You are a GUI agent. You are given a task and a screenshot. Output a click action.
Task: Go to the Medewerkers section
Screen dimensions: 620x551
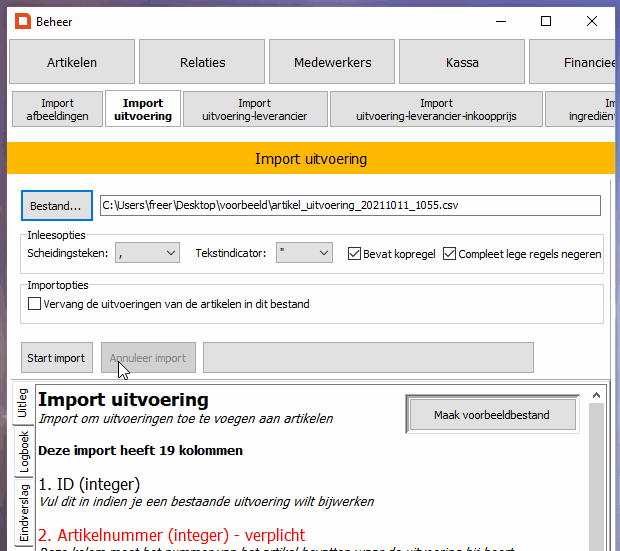332,62
